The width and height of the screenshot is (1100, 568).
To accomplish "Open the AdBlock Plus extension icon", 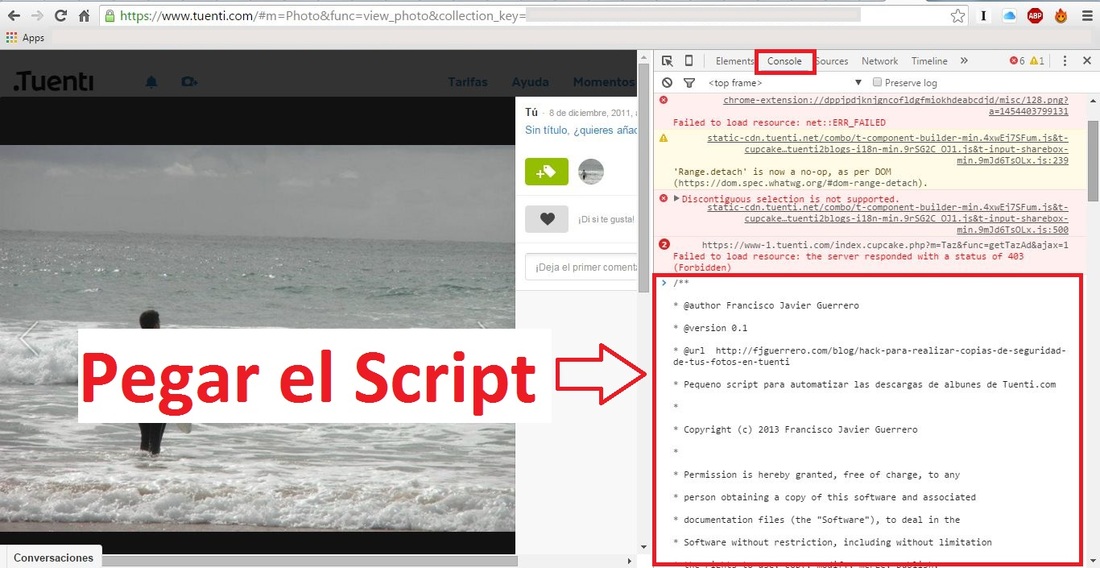I will tap(1035, 15).
